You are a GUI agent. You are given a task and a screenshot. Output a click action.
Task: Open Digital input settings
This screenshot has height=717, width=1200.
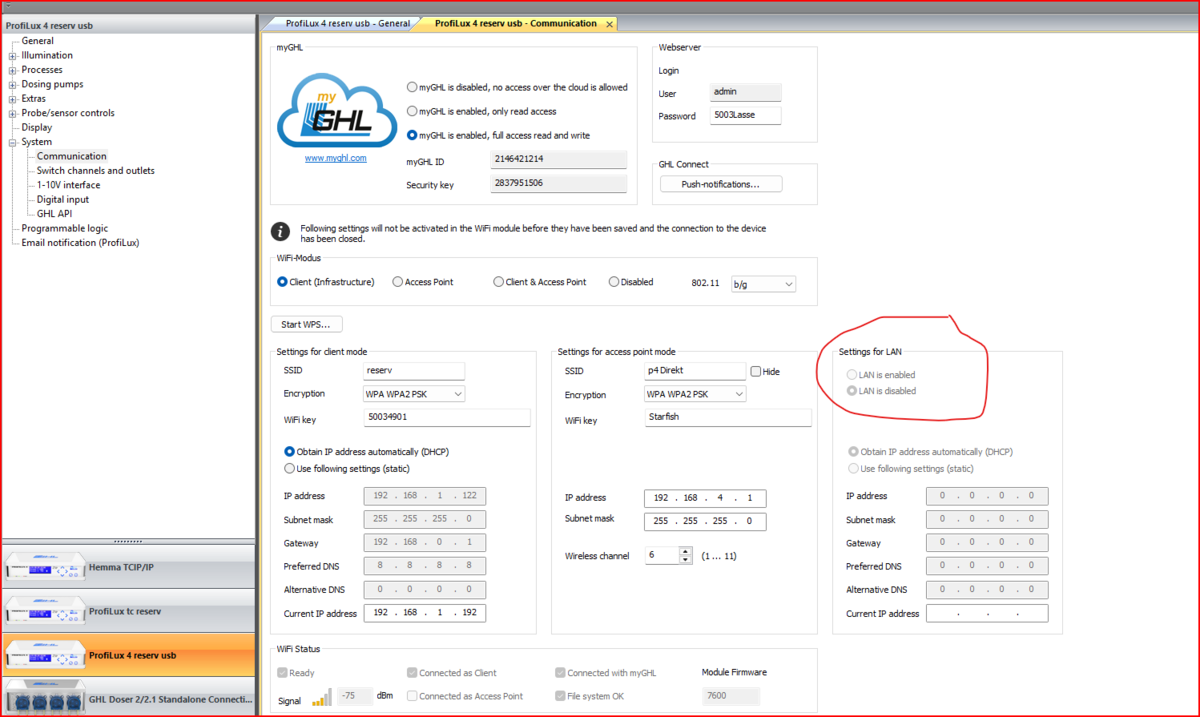(x=63, y=199)
